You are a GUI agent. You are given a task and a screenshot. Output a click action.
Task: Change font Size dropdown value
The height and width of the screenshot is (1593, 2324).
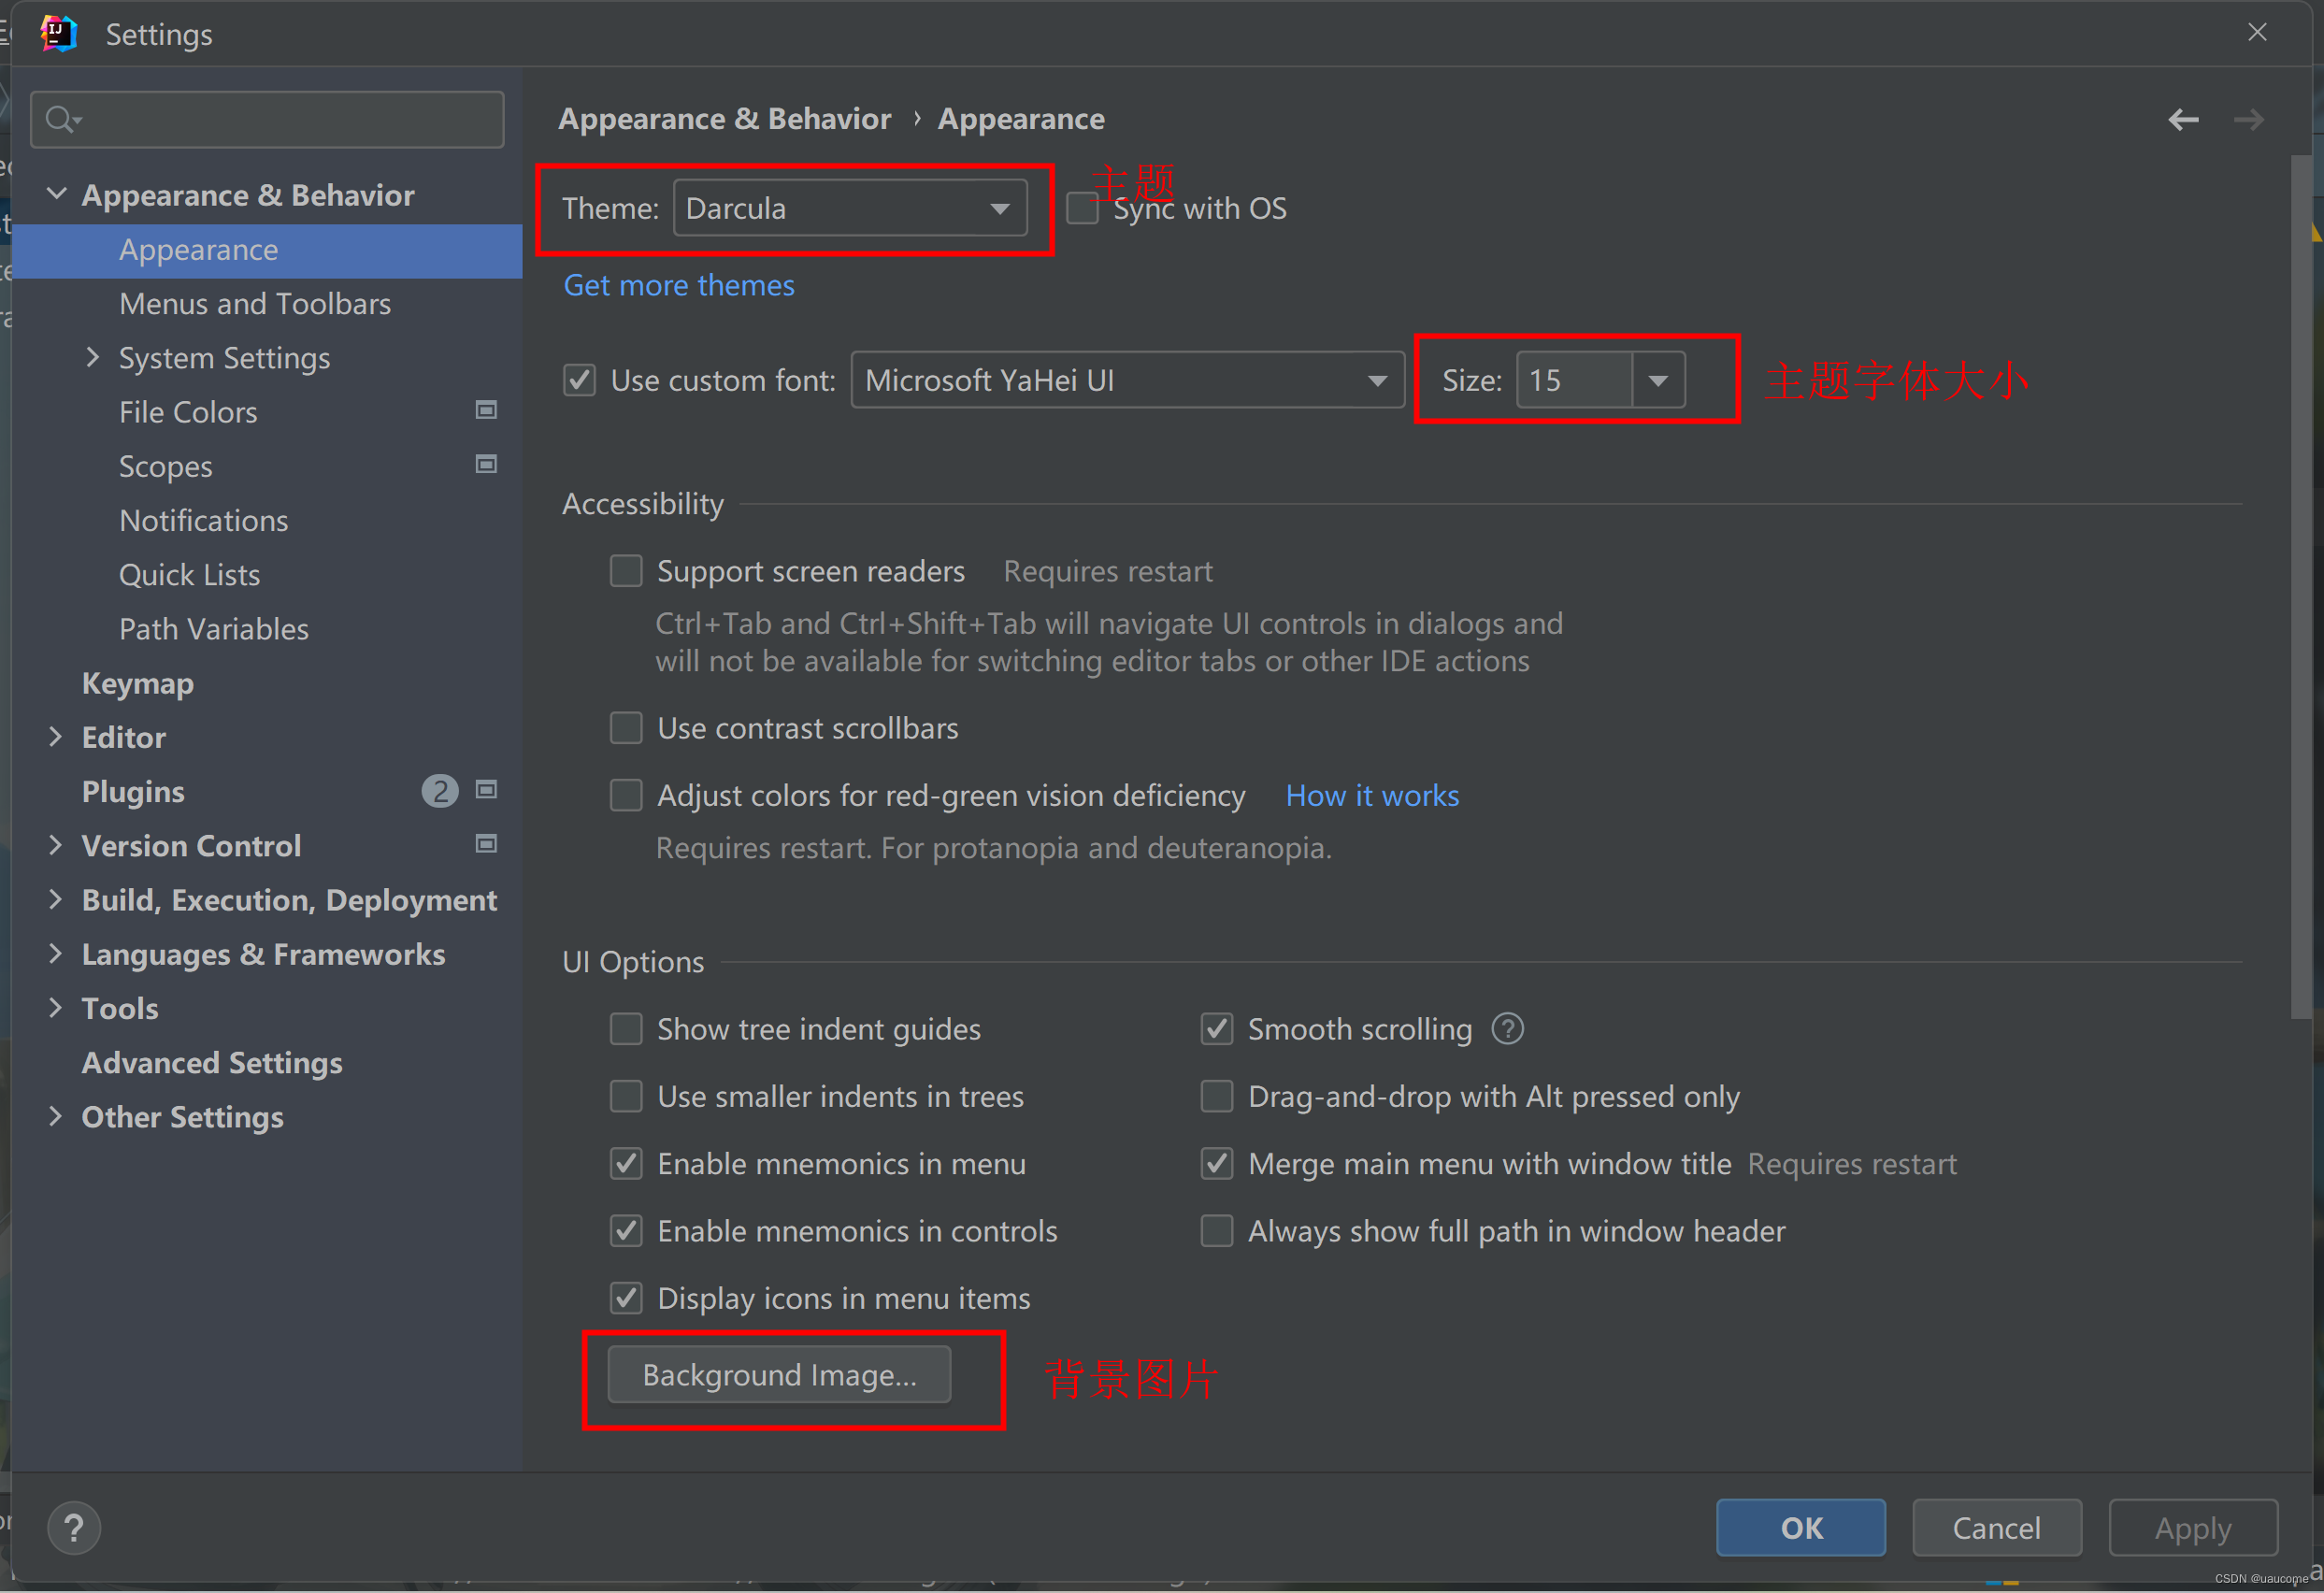(1658, 381)
